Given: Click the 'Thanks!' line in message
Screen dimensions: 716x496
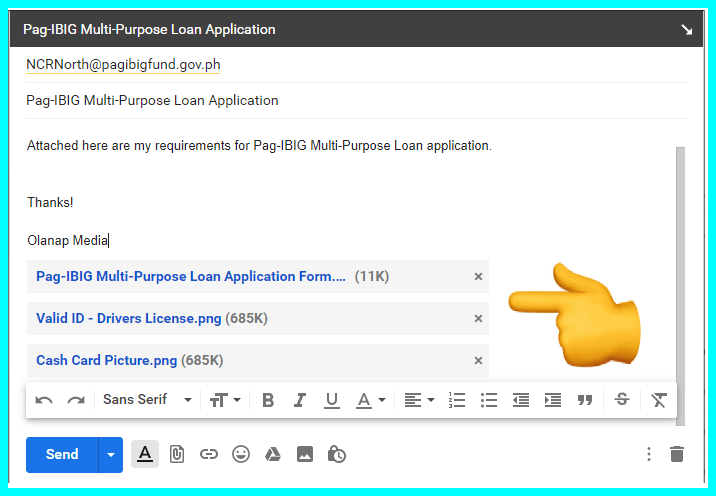Looking at the screenshot, I should (50, 202).
